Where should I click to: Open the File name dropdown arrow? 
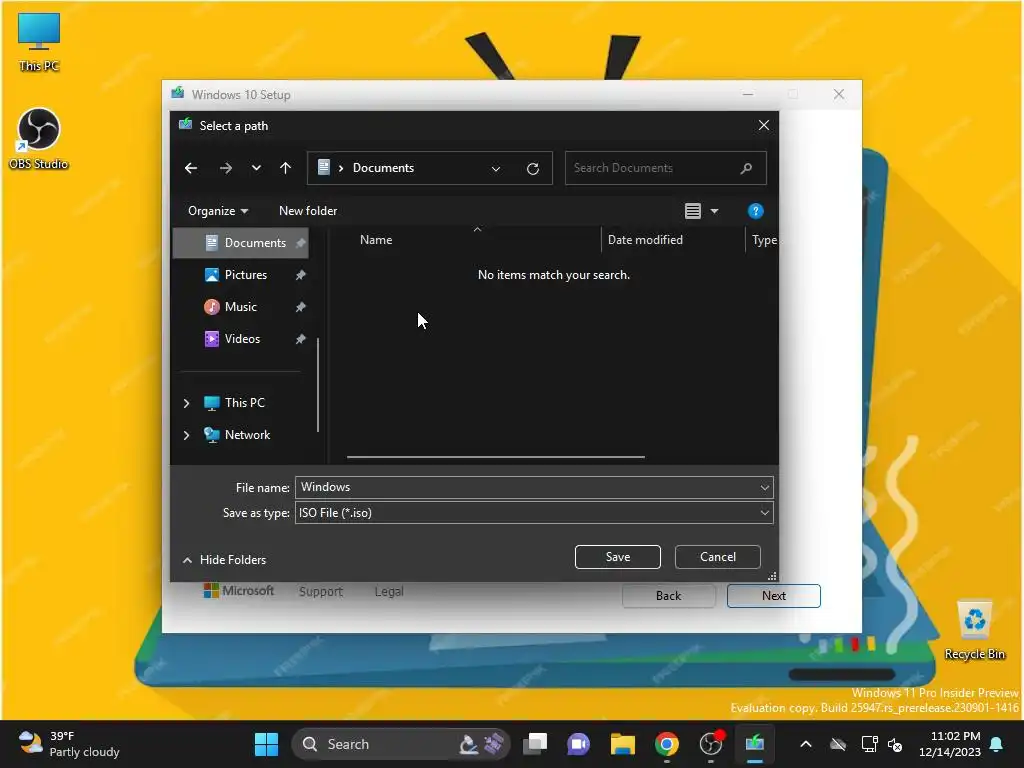765,487
